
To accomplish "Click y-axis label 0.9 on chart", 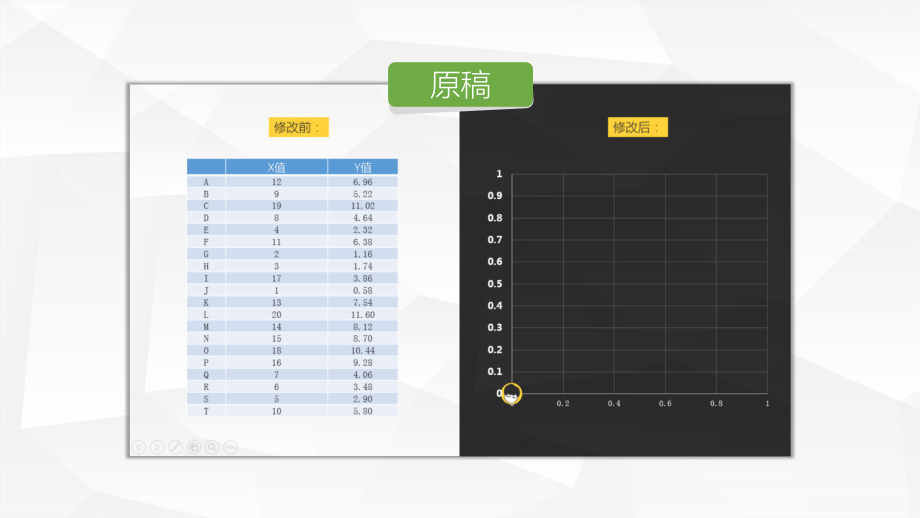I will click(495, 196).
